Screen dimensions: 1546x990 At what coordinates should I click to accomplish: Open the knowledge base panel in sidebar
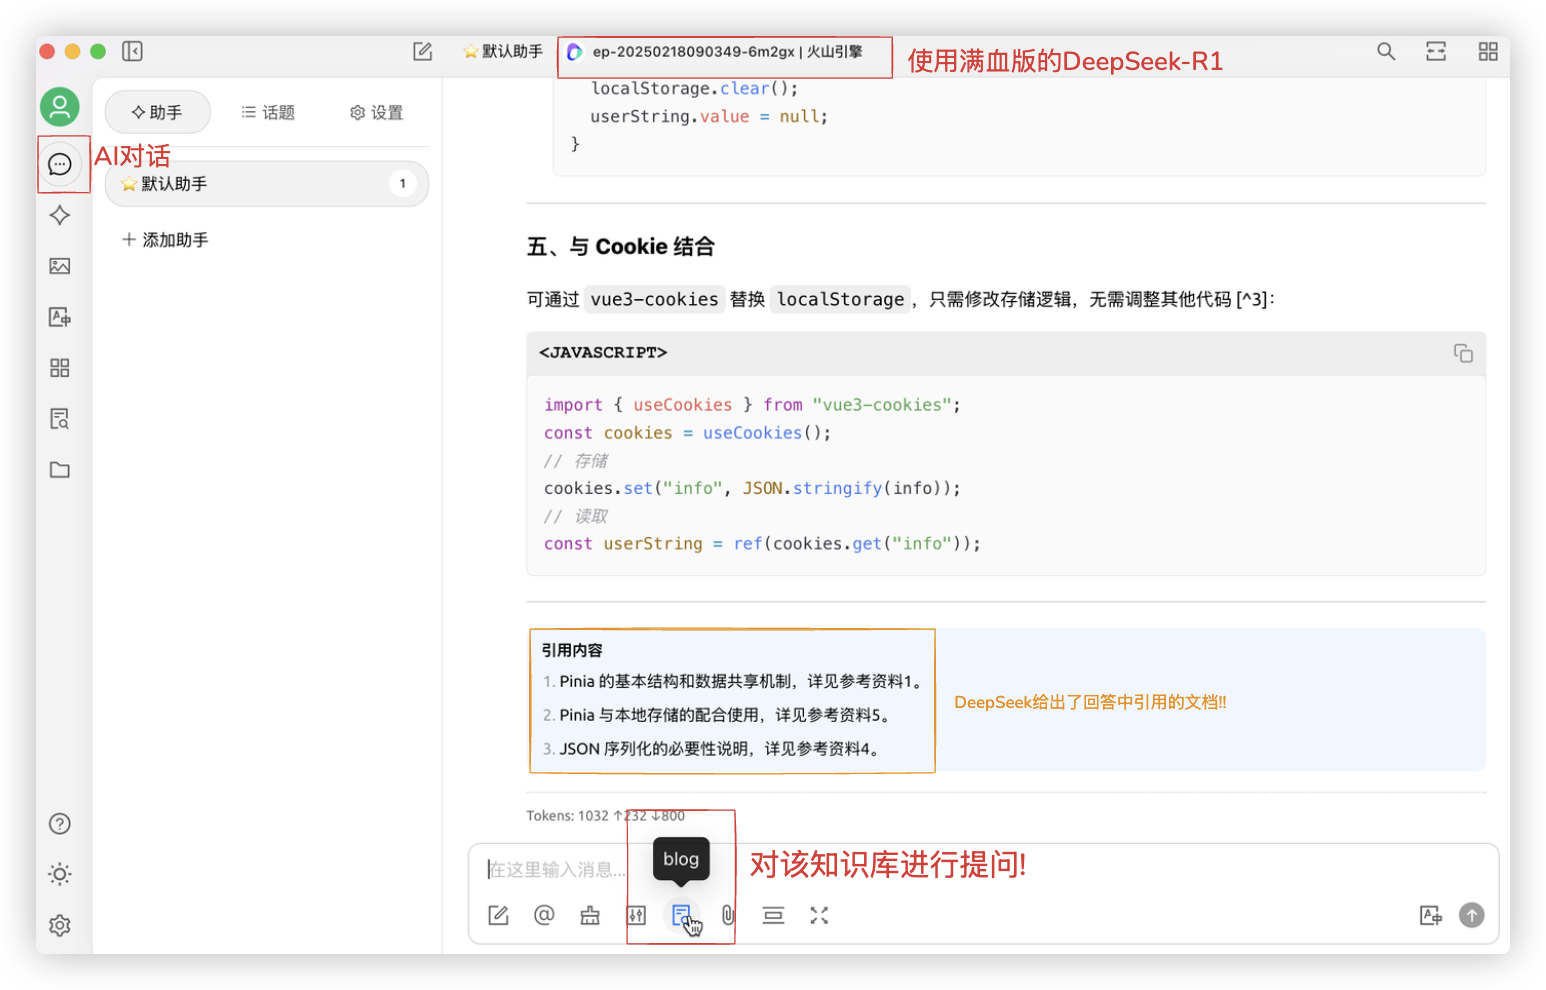click(x=59, y=418)
